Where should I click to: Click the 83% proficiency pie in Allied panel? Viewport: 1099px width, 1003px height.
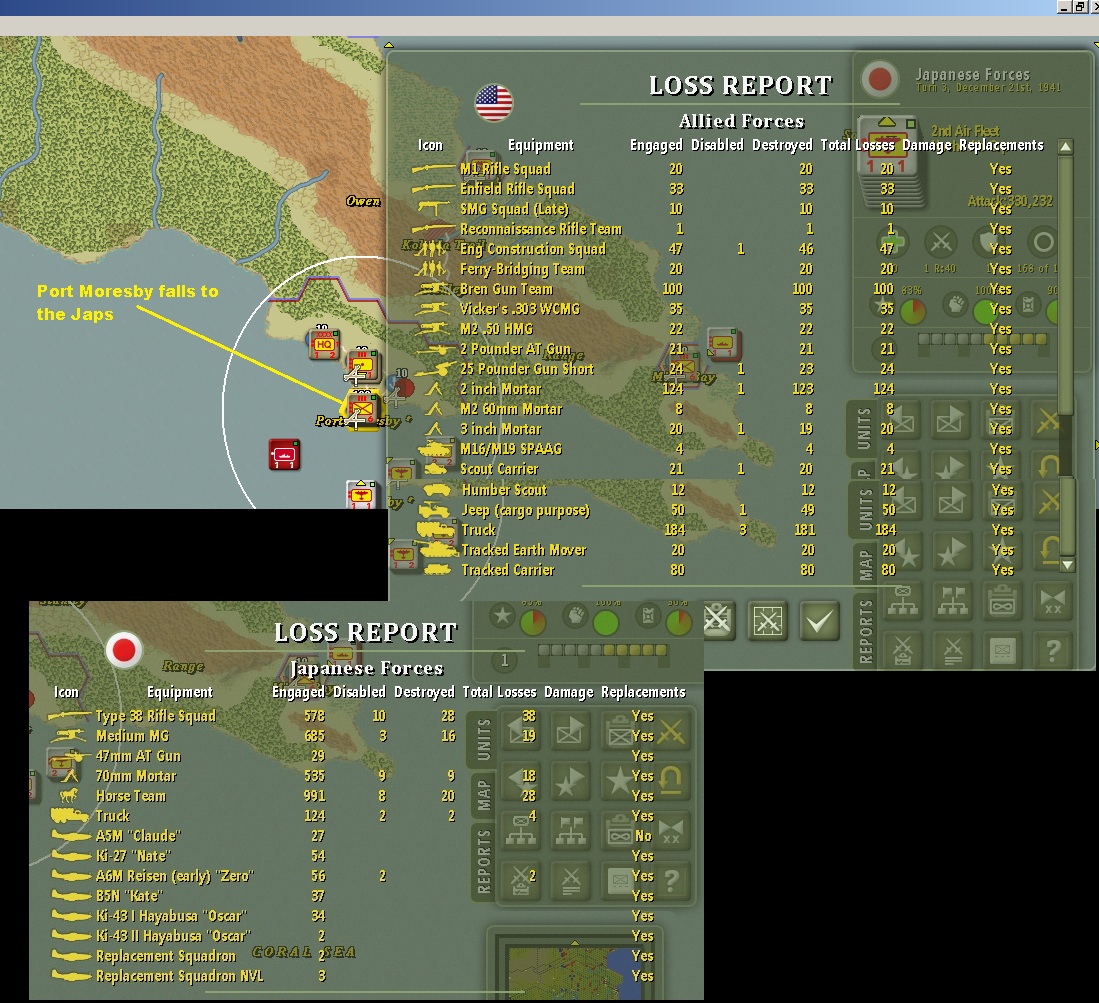(913, 311)
